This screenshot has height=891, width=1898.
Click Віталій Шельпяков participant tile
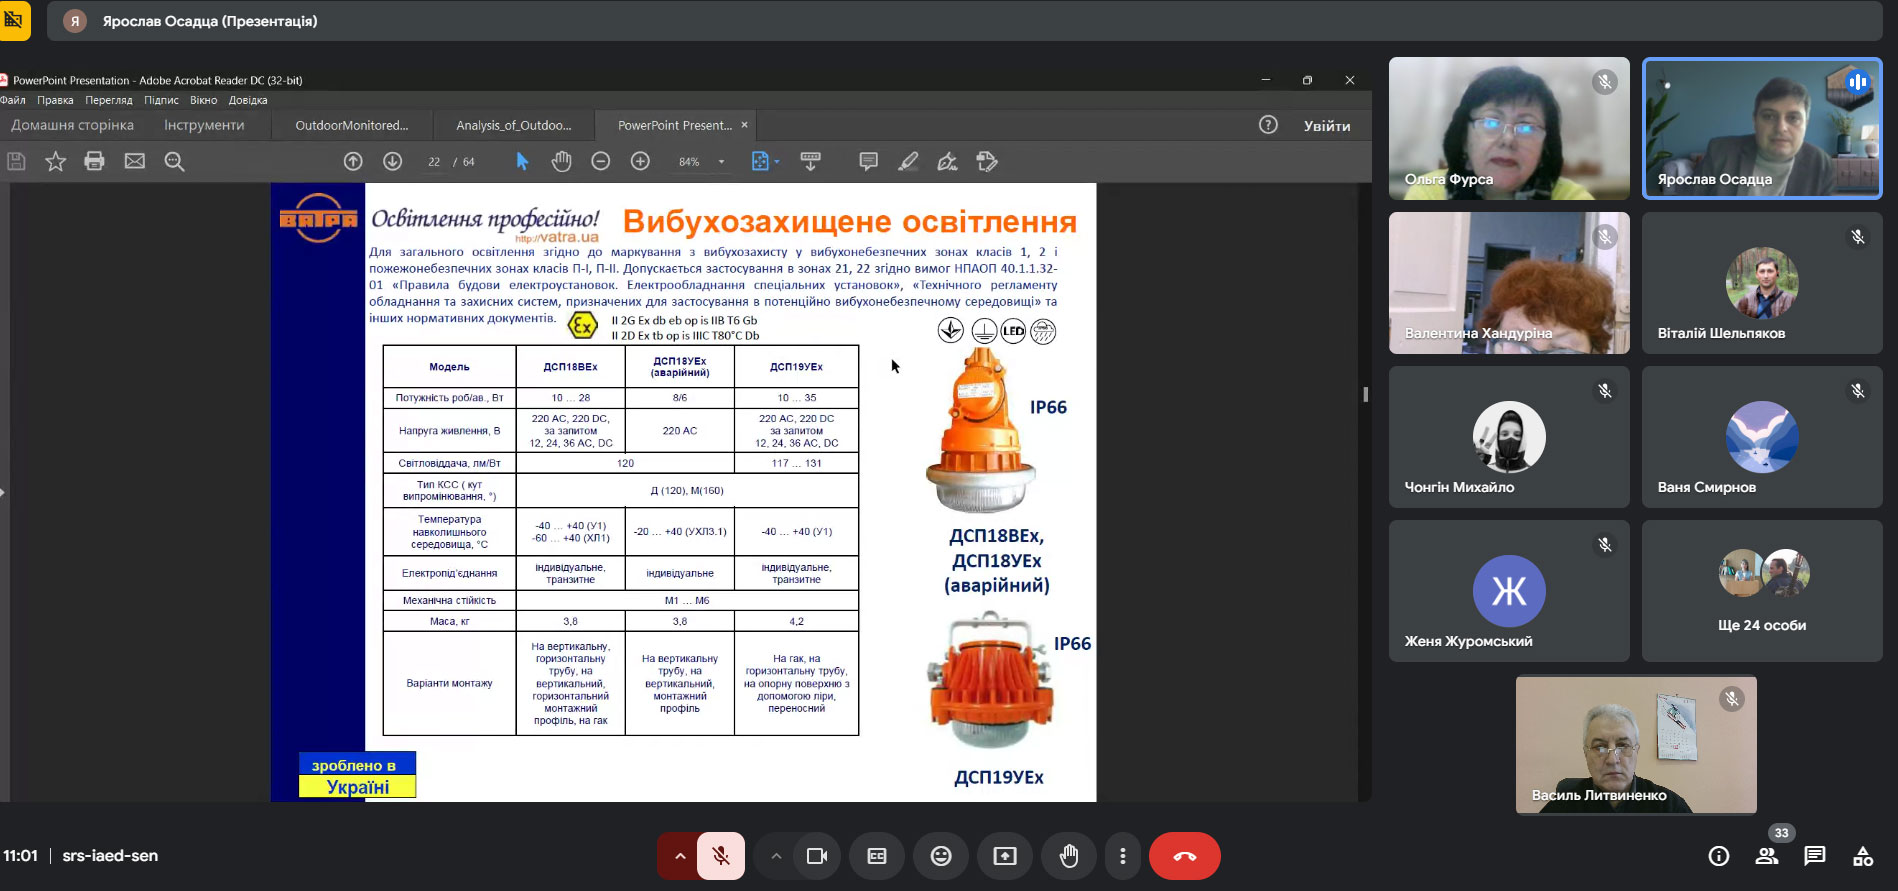[x=1762, y=283]
